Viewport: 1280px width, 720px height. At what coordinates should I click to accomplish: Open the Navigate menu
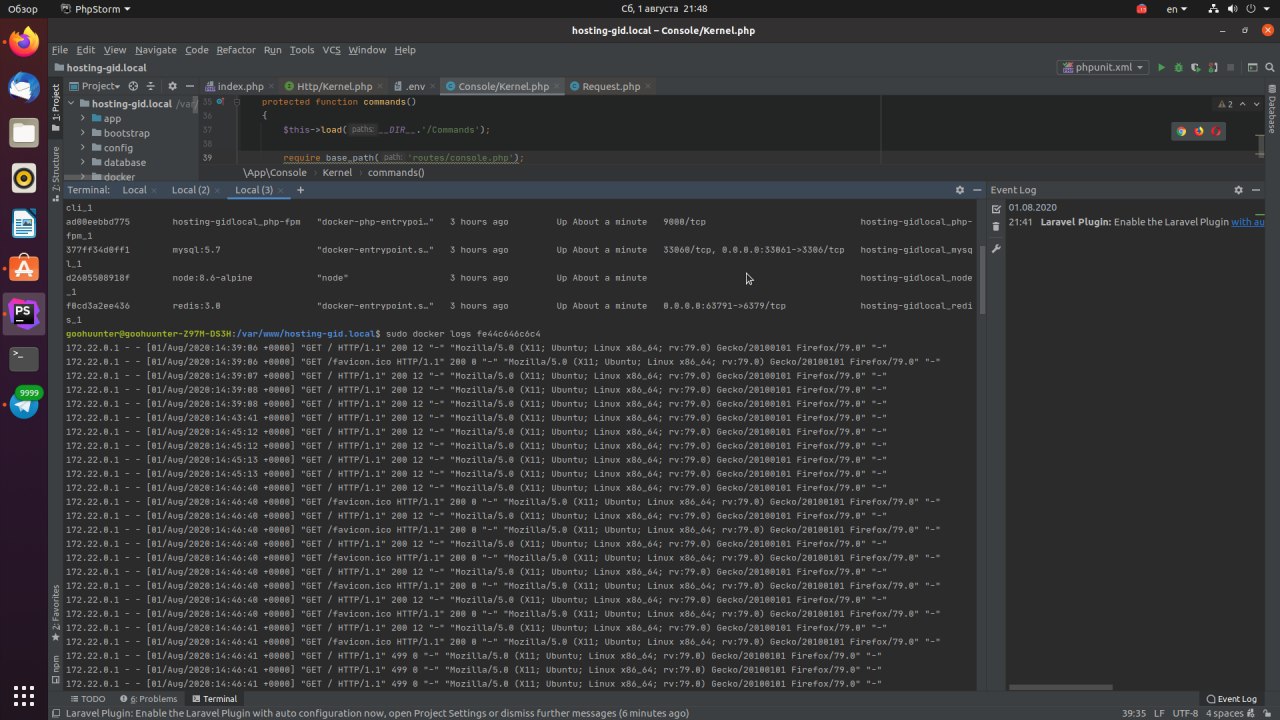click(x=155, y=50)
